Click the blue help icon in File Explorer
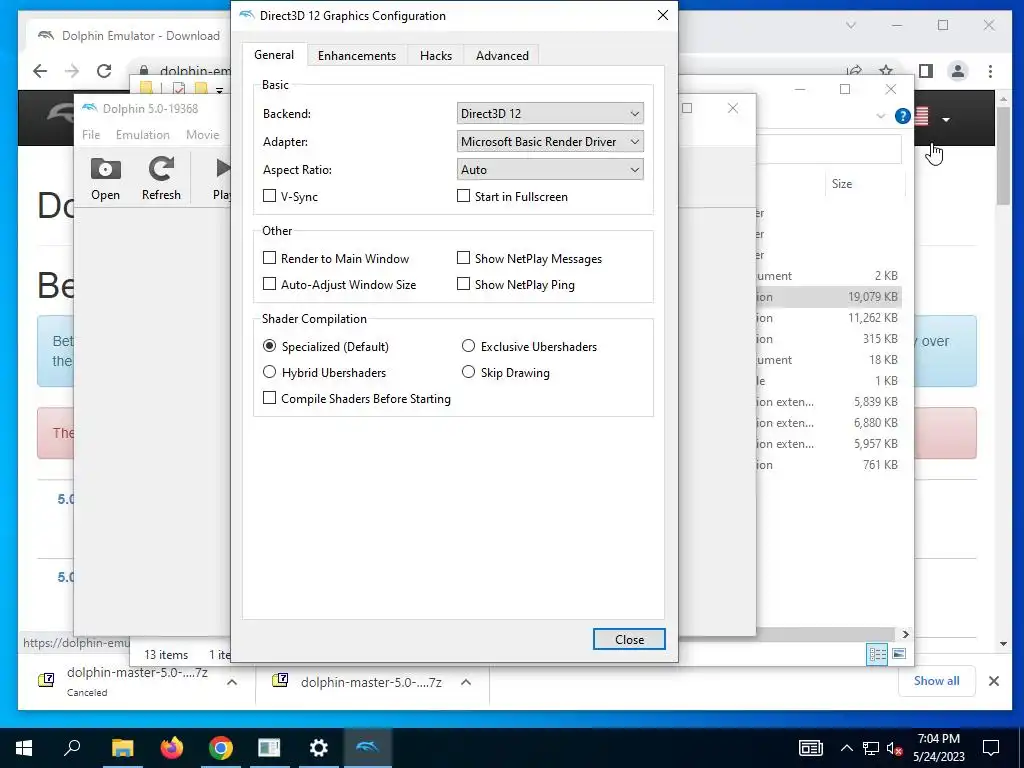1024x768 pixels. point(902,116)
